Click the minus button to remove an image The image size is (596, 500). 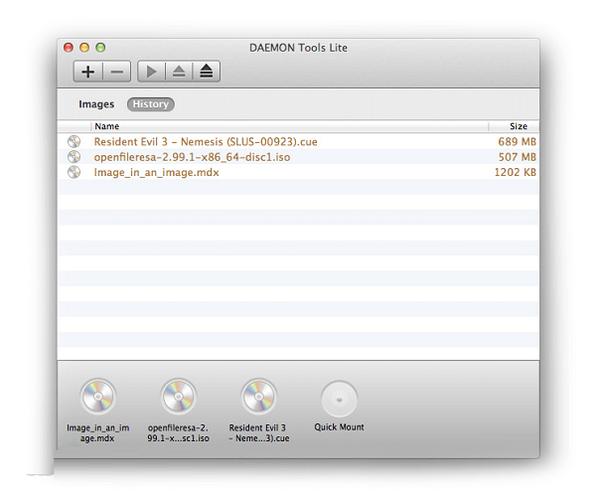coord(117,71)
